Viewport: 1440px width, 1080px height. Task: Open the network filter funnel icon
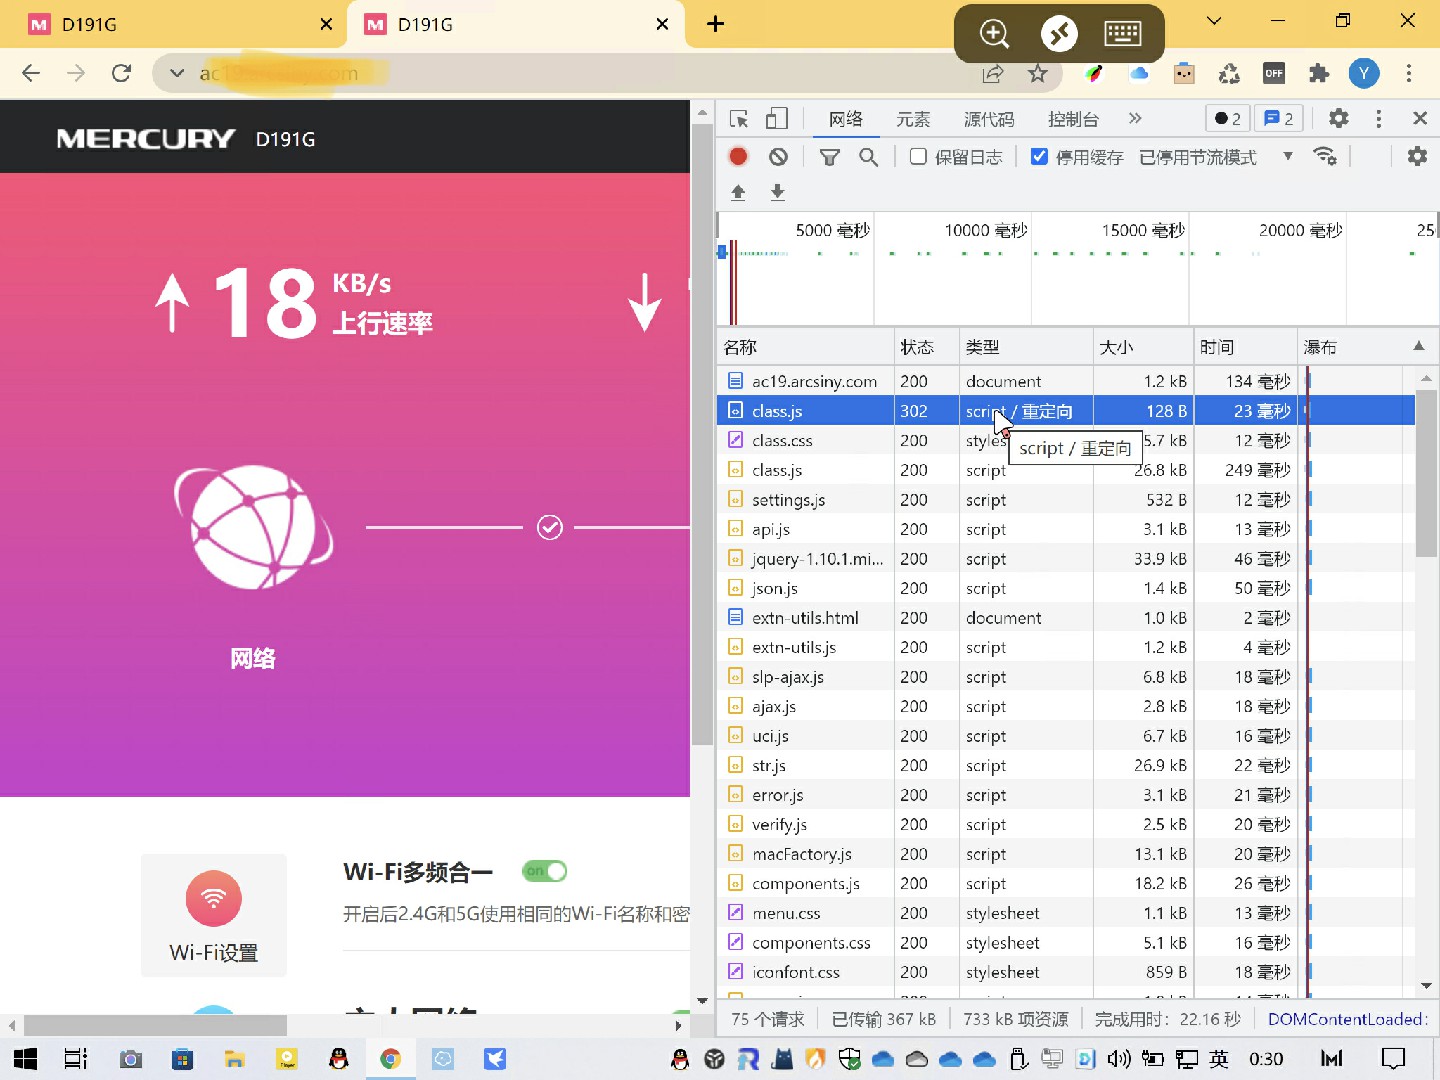click(x=829, y=157)
